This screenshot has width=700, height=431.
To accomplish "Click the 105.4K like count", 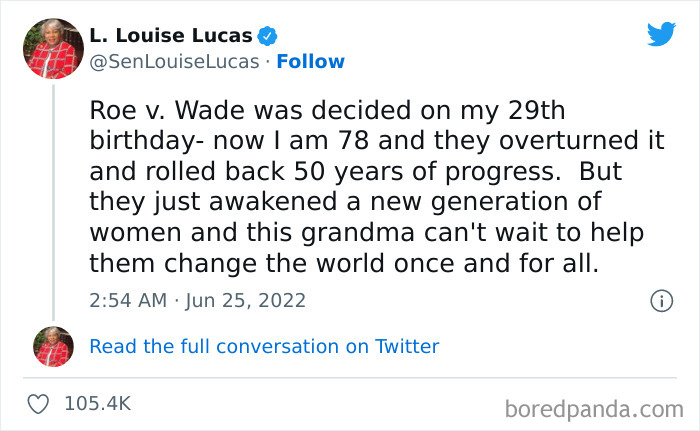I will click(98, 404).
